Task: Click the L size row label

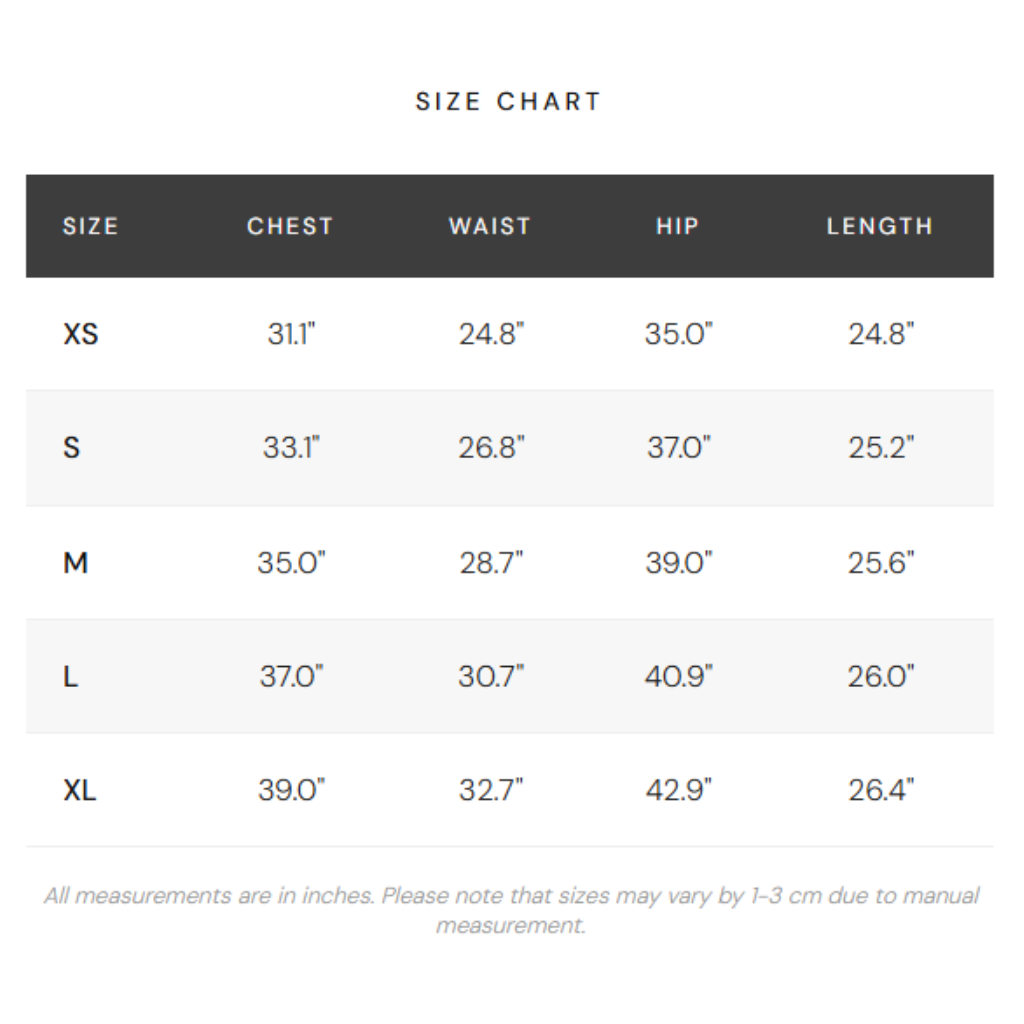Action: 70,677
